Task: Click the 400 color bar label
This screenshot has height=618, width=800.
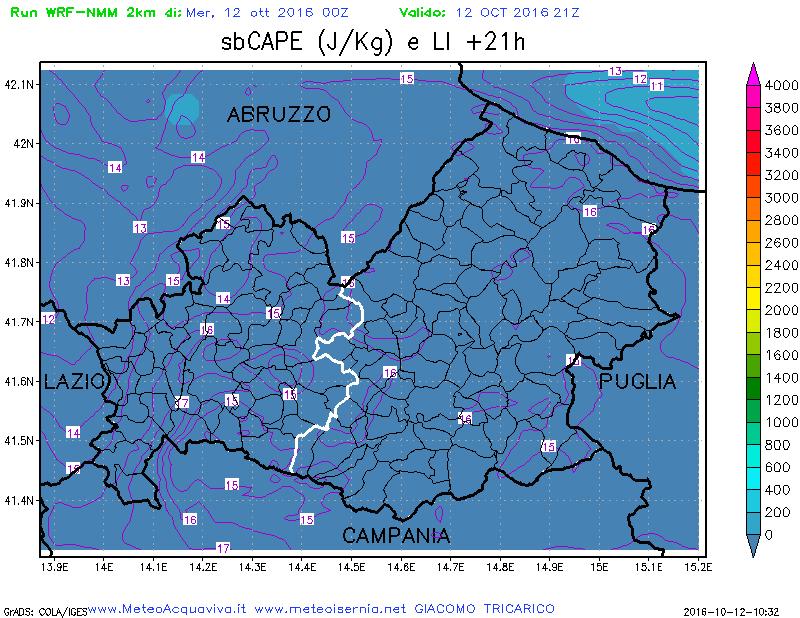Action: pyautogui.click(x=777, y=489)
